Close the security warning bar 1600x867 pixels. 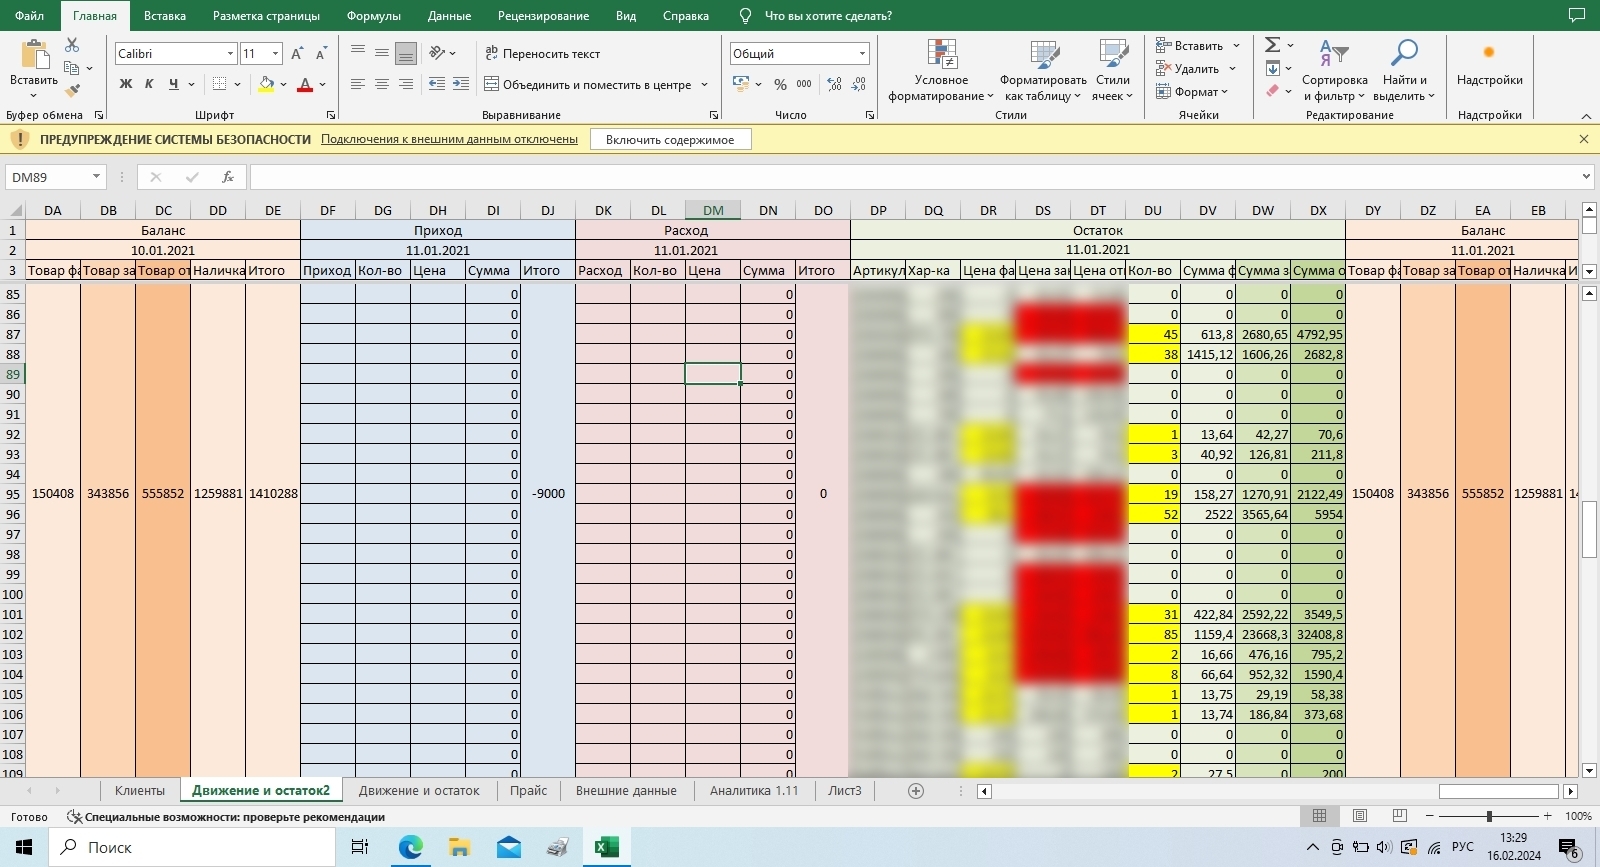point(1584,139)
